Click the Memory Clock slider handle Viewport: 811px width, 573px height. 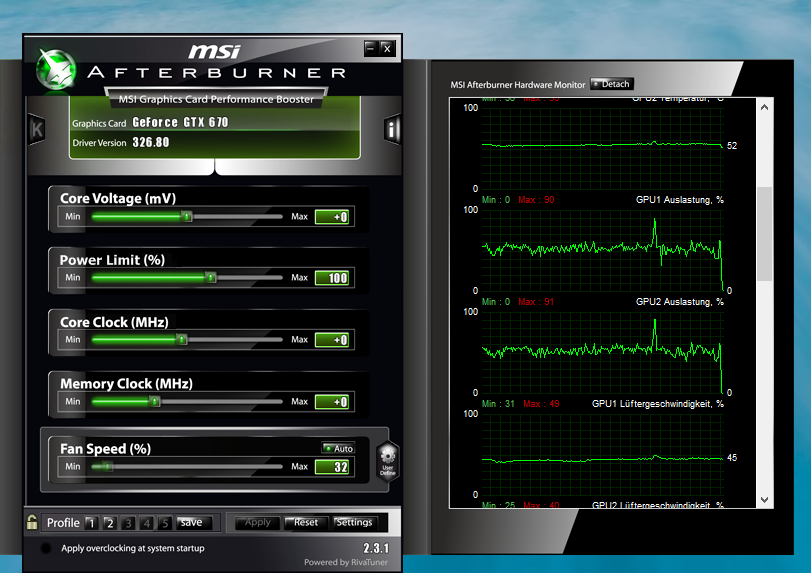[155, 401]
